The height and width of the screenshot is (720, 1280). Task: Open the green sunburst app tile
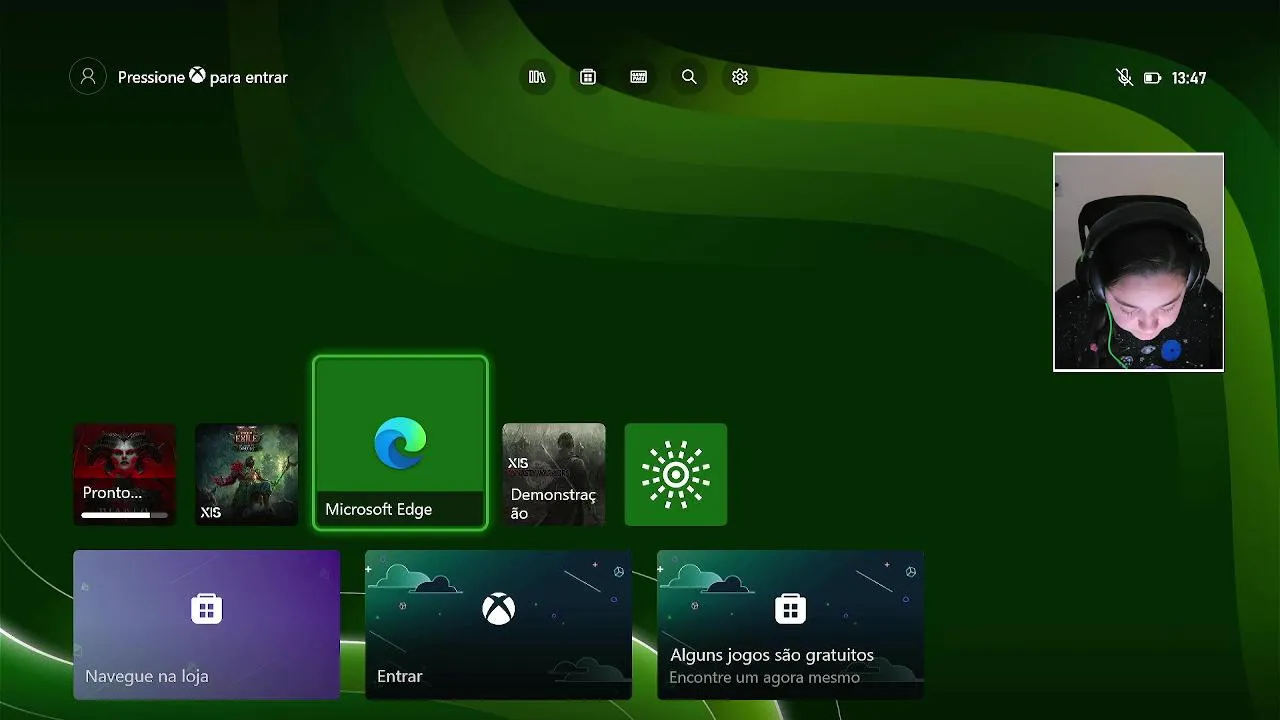pos(676,474)
